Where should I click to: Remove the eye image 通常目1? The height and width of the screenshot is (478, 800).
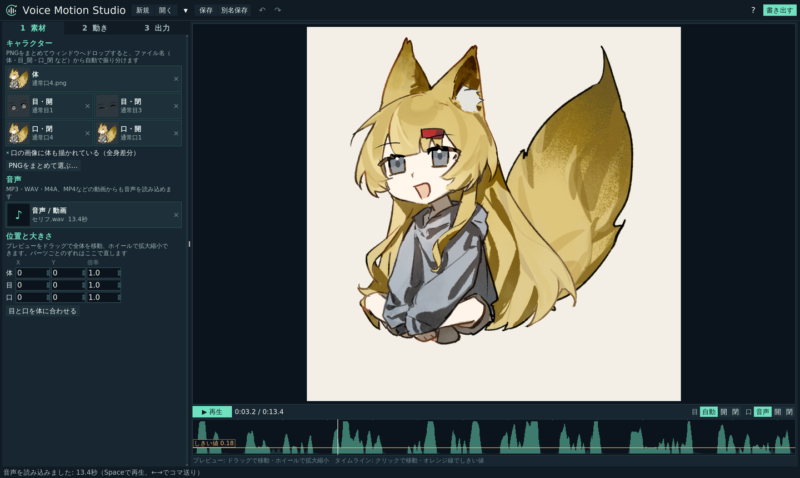(x=87, y=106)
